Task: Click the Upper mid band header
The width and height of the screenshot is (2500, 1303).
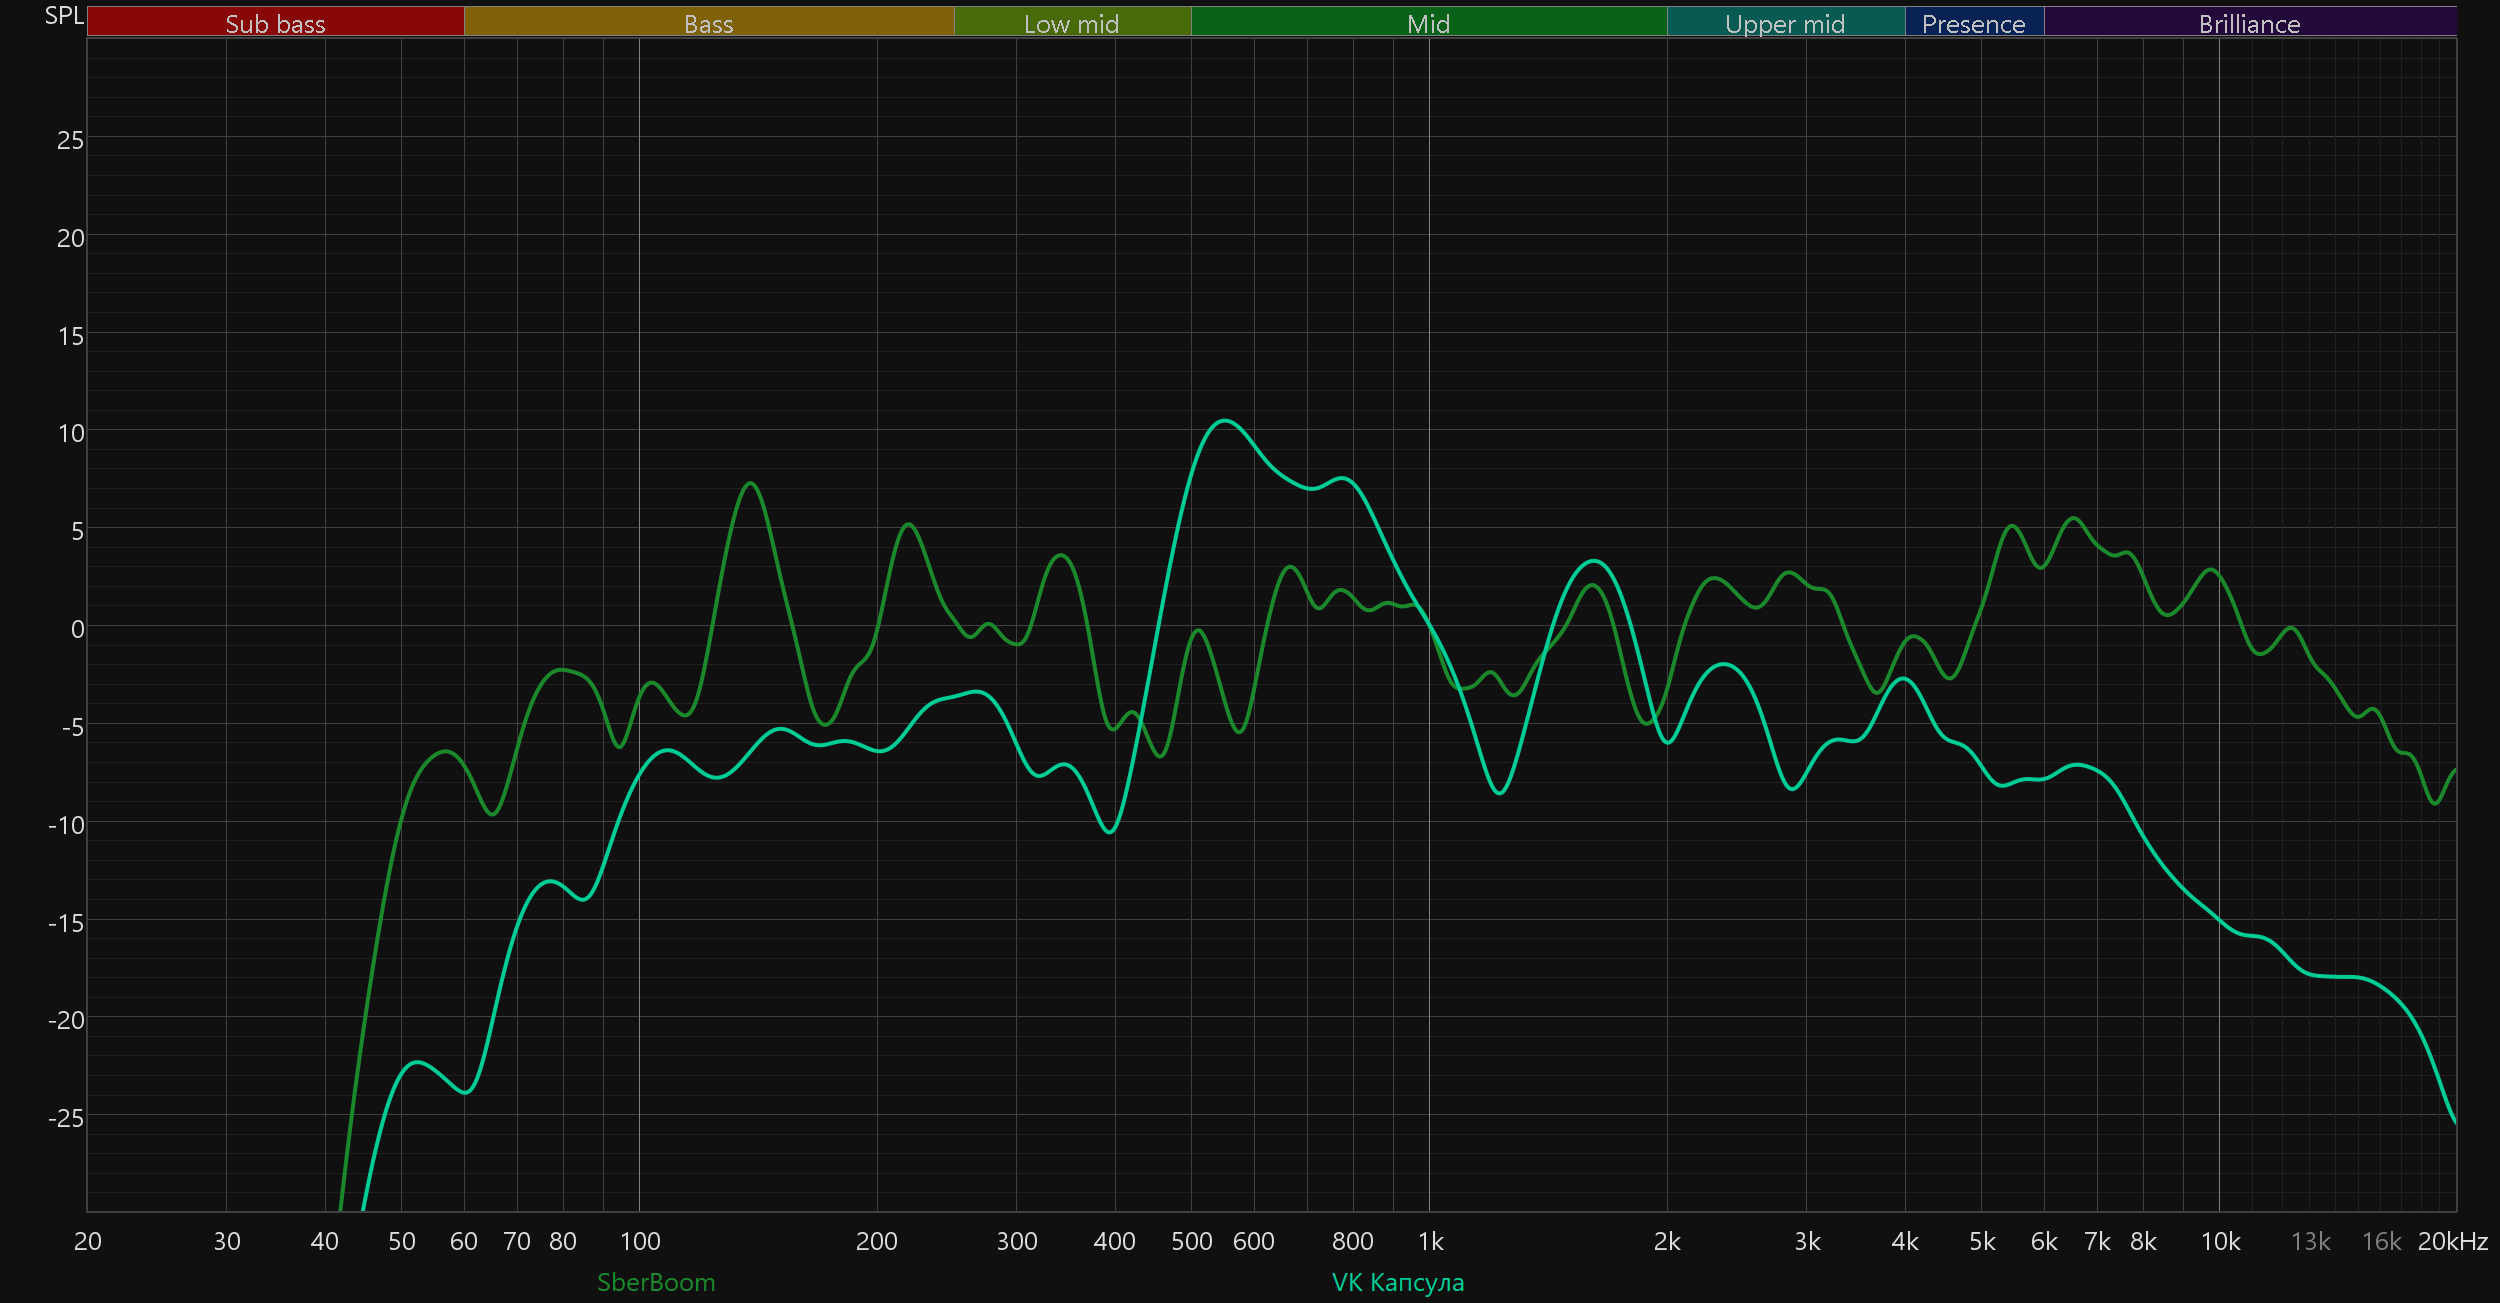Action: click(x=1785, y=23)
